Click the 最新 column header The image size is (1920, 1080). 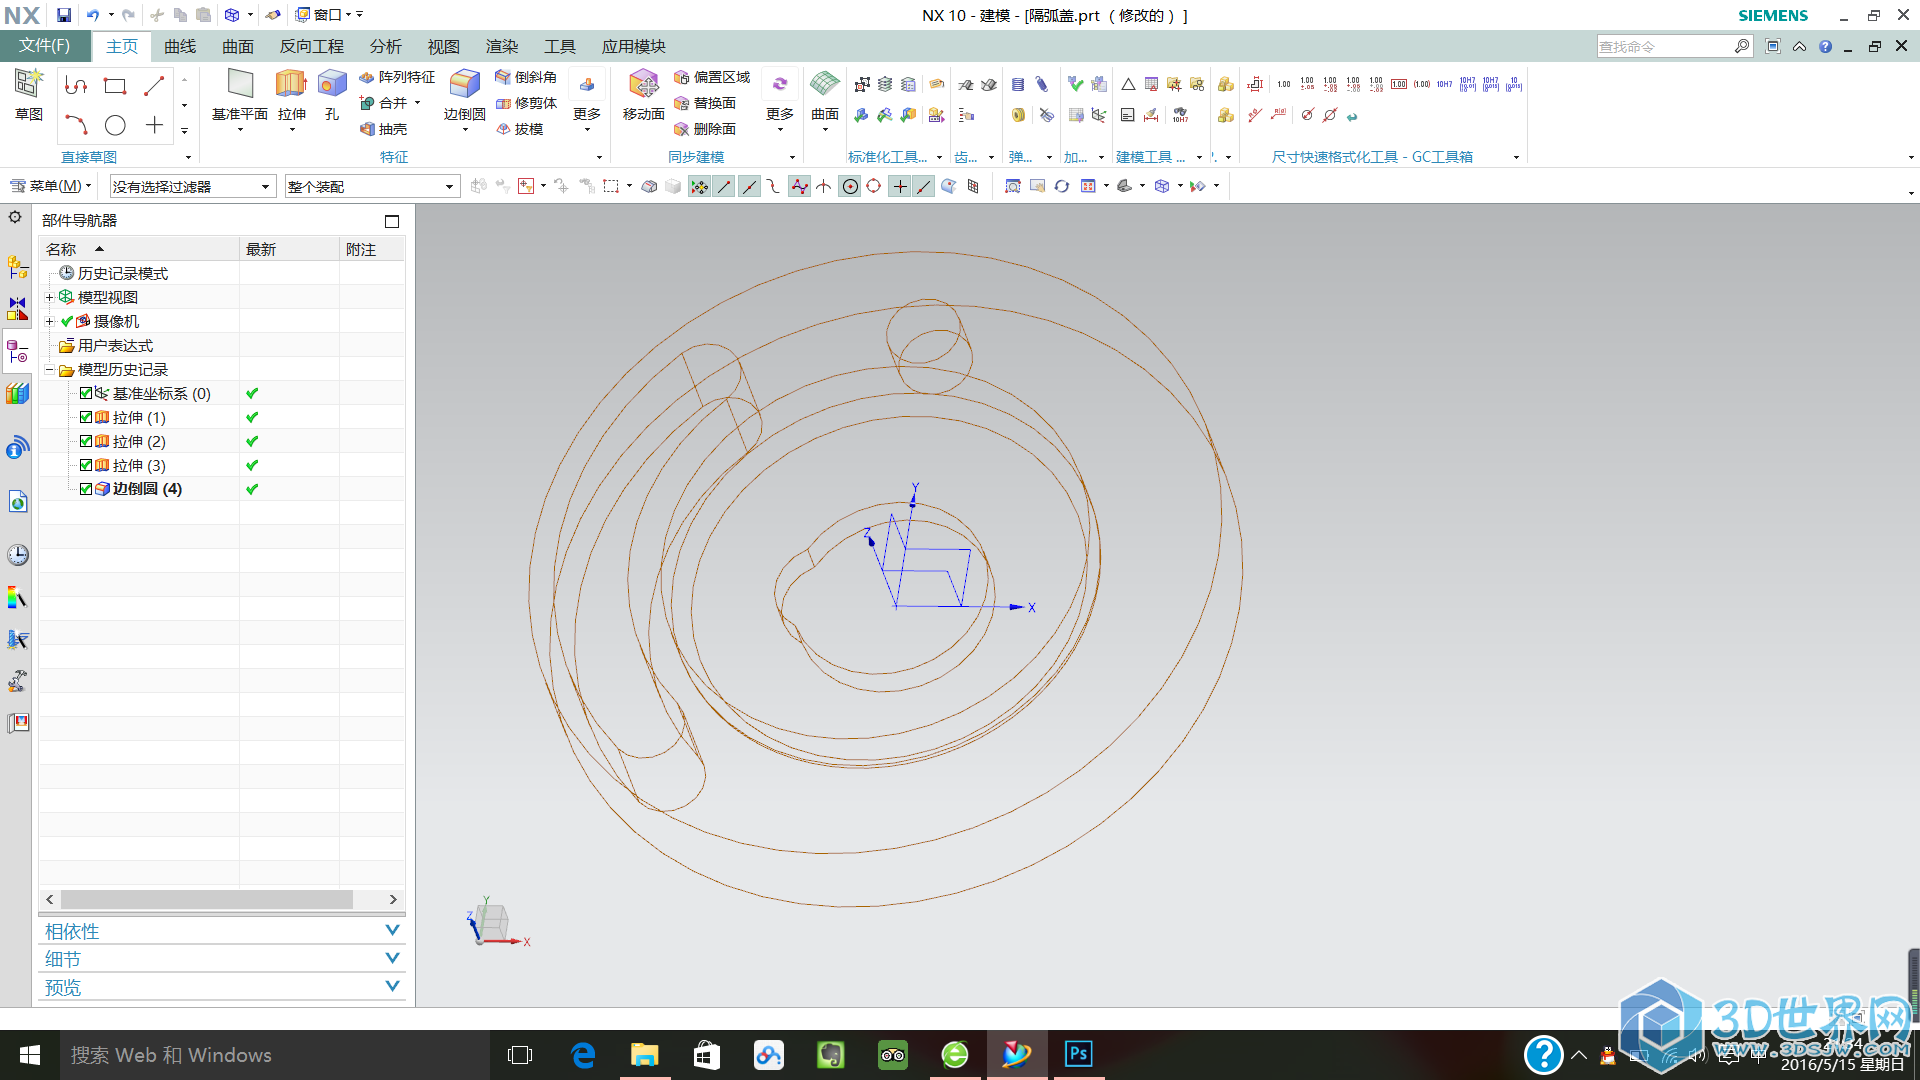pyautogui.click(x=289, y=249)
